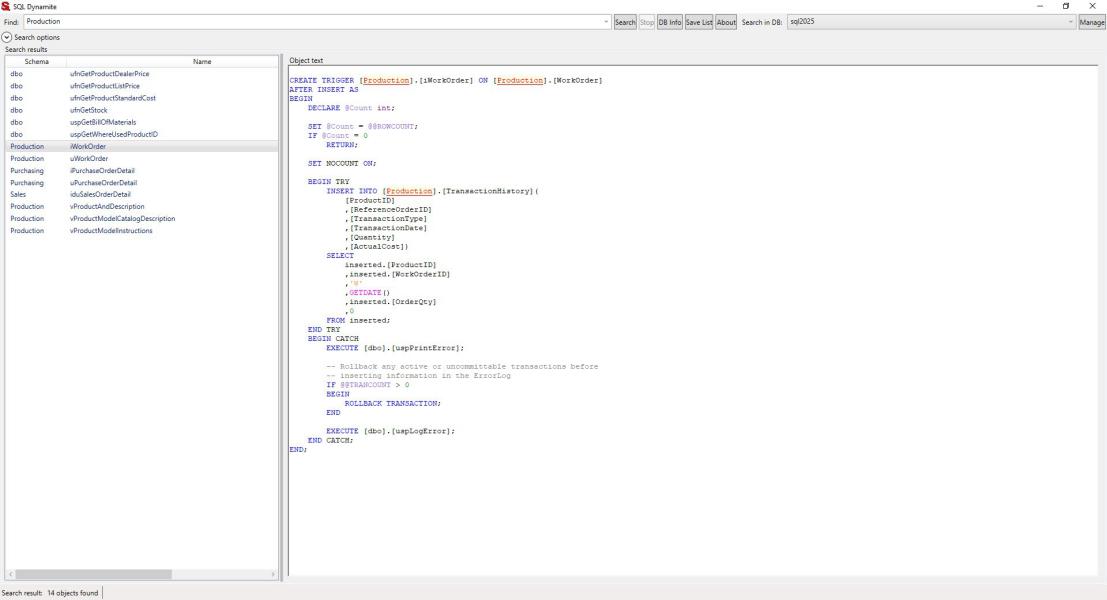
Task: Select vProductModelCatalogDescription result
Action: pyautogui.click(x=122, y=218)
